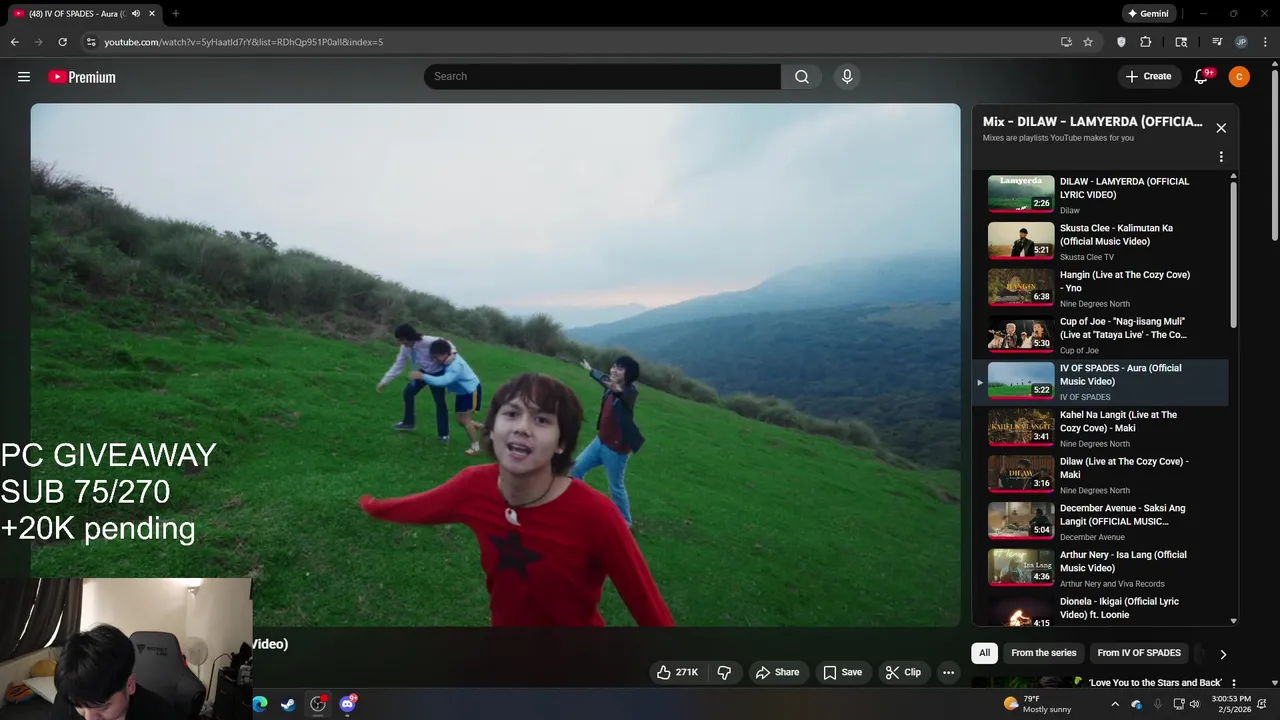Click the address bar URL
The image size is (1280, 720).
tap(244, 42)
